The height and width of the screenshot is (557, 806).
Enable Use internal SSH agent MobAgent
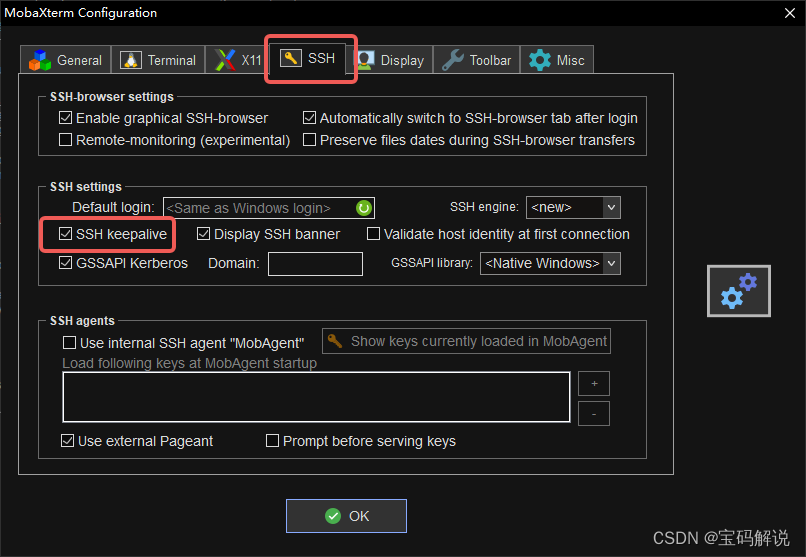[x=69, y=343]
